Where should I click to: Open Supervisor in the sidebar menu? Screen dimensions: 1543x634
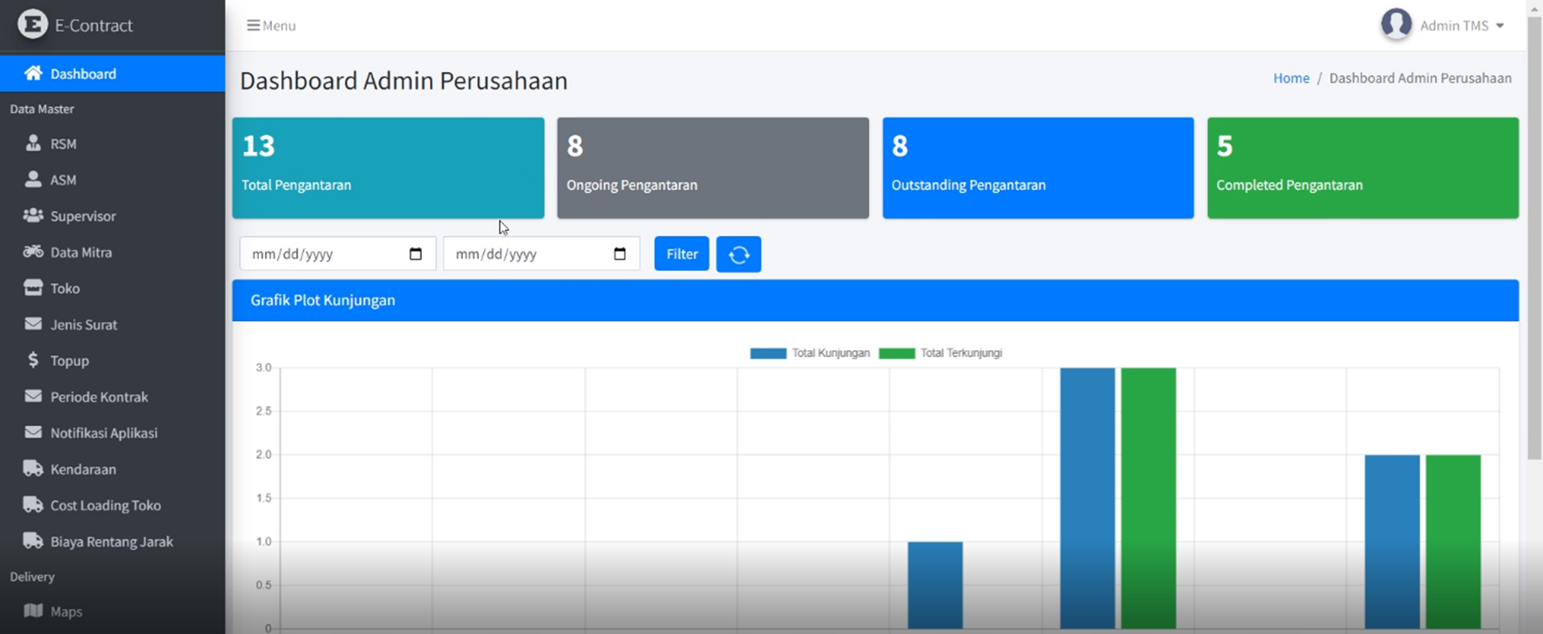pos(83,216)
